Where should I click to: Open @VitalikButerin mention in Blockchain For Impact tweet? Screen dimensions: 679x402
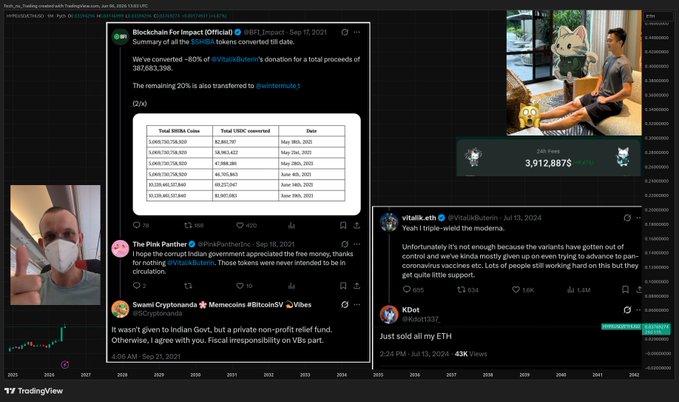pos(235,59)
